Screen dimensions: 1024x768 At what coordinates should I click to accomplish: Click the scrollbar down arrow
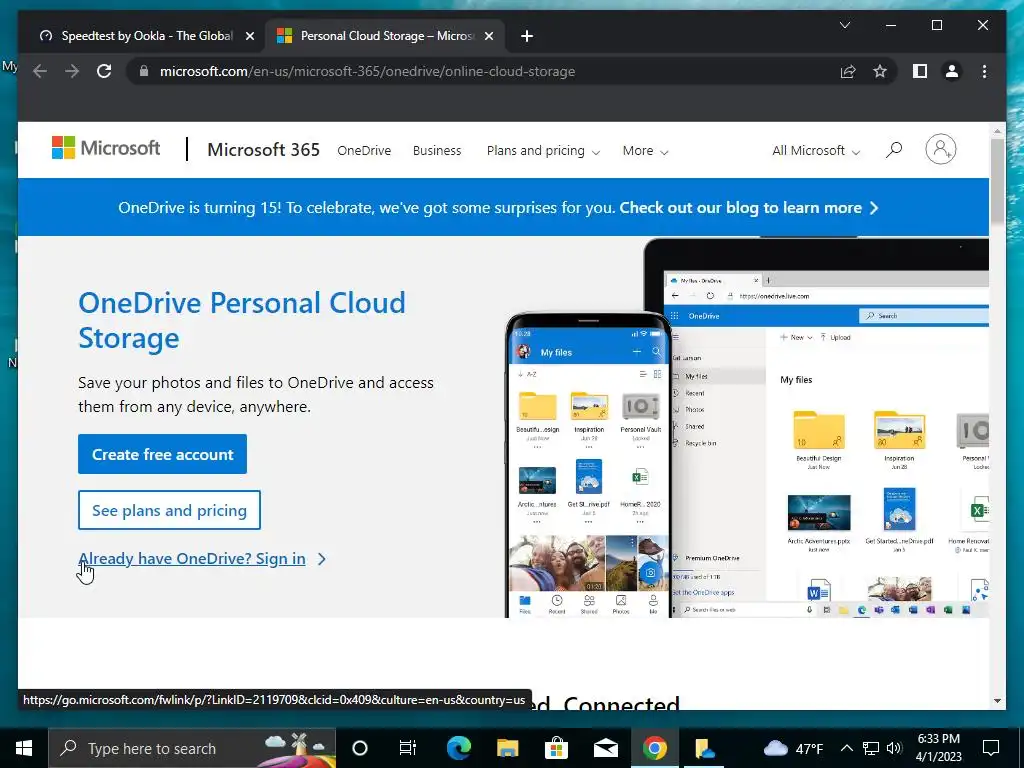tap(997, 701)
